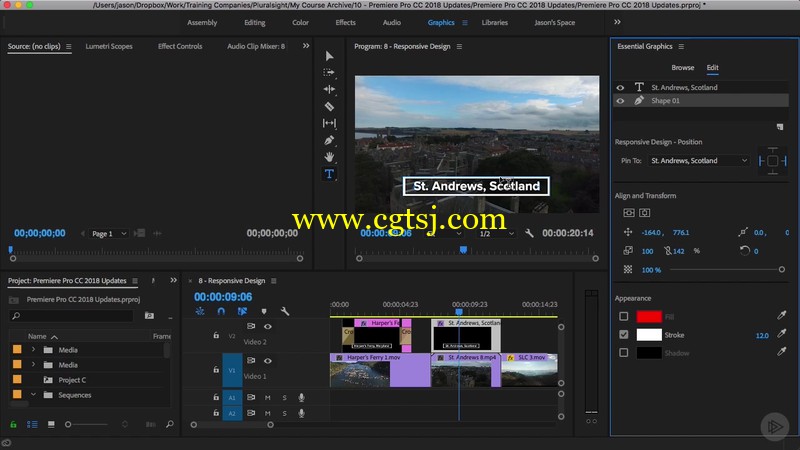Select the Slip tool
800x450 pixels.
click(329, 123)
